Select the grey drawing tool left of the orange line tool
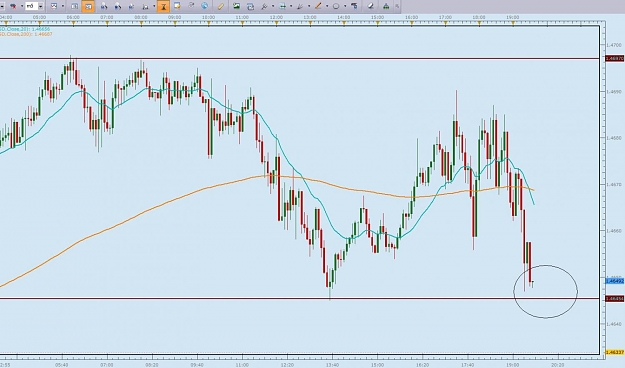This screenshot has width=625, height=368. coord(301,6)
